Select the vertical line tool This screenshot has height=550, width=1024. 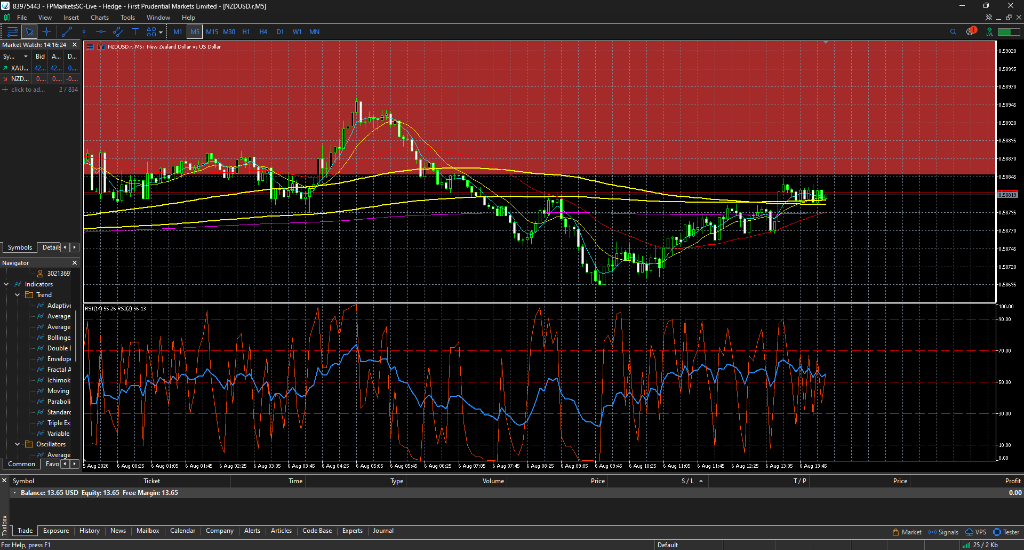coord(84,31)
